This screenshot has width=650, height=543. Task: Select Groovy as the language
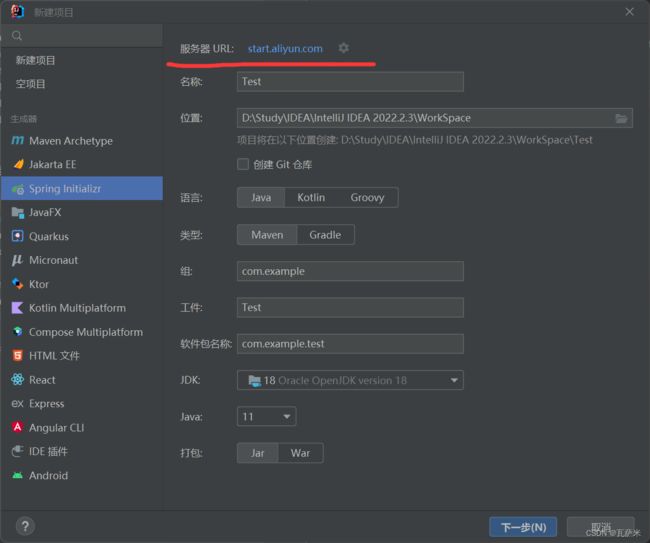(x=367, y=198)
